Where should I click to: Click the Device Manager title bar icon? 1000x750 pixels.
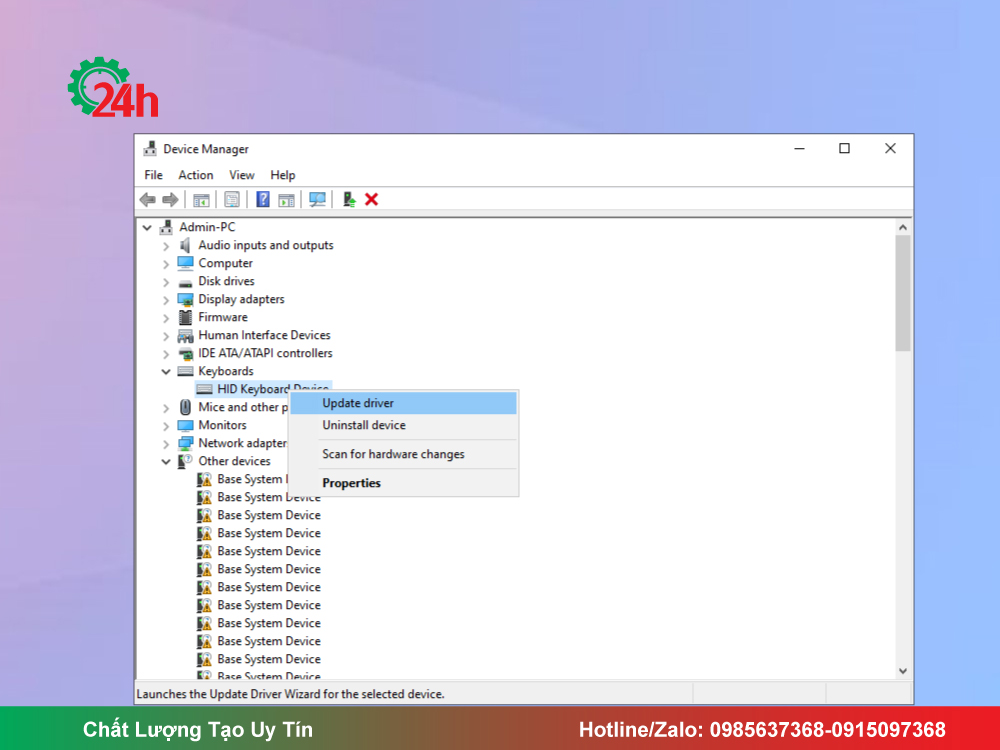click(150, 149)
